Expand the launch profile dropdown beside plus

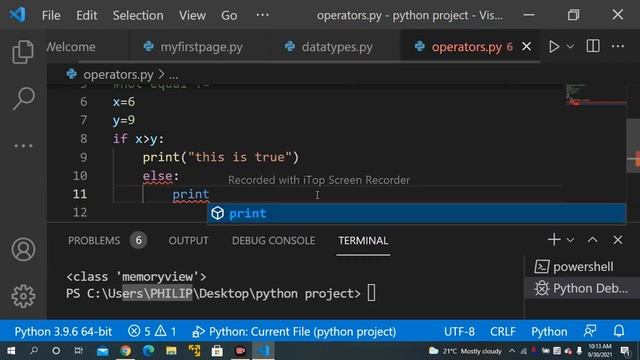coord(570,240)
